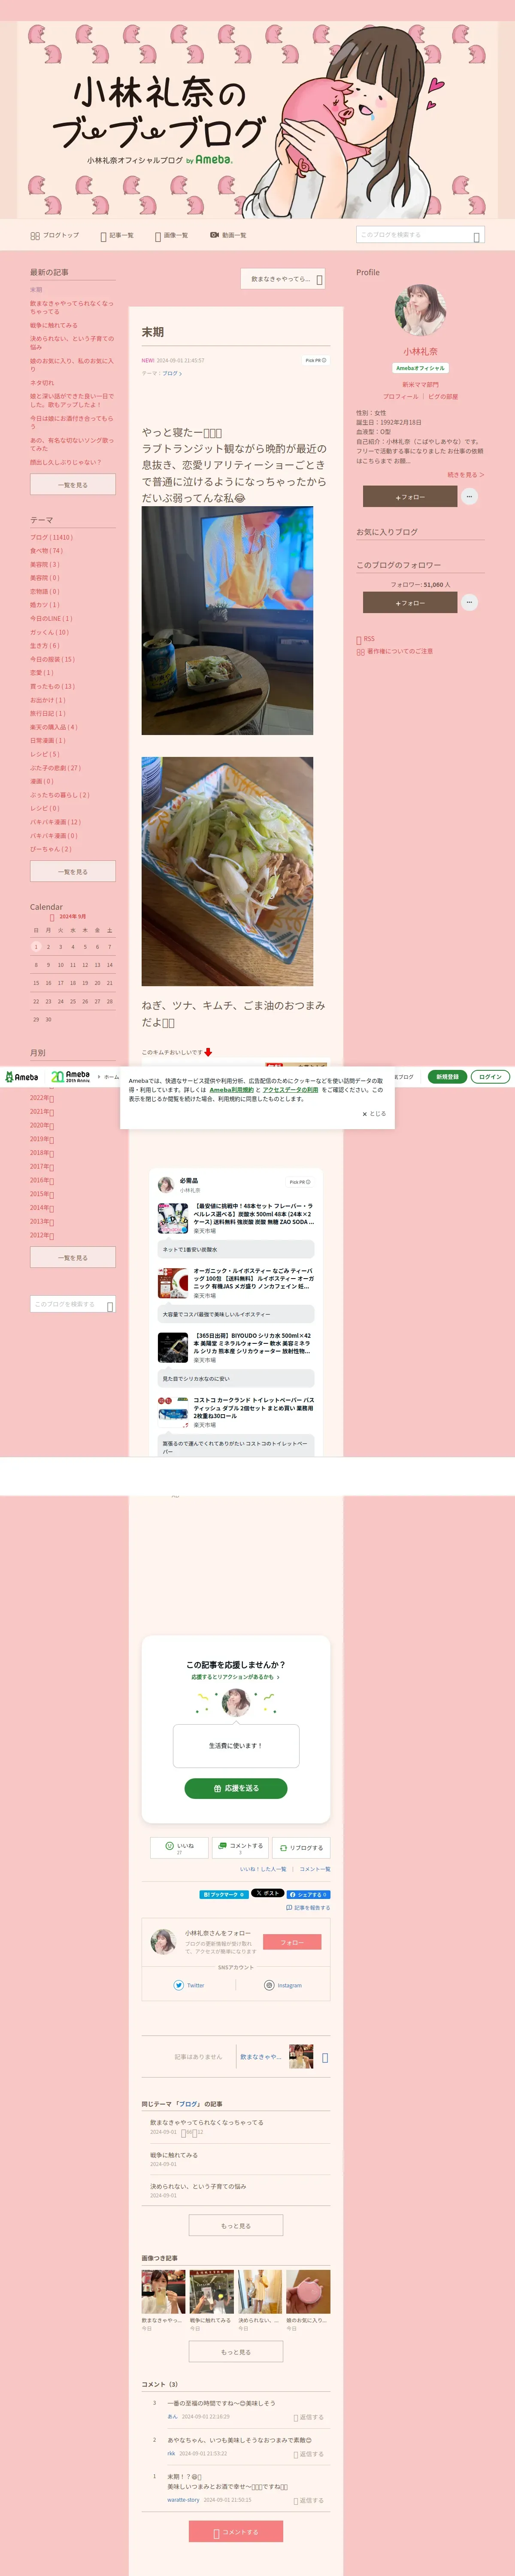This screenshot has width=515, height=2576.
Task: Open the ZAO SODA carbonated water product
Action: point(236,1218)
